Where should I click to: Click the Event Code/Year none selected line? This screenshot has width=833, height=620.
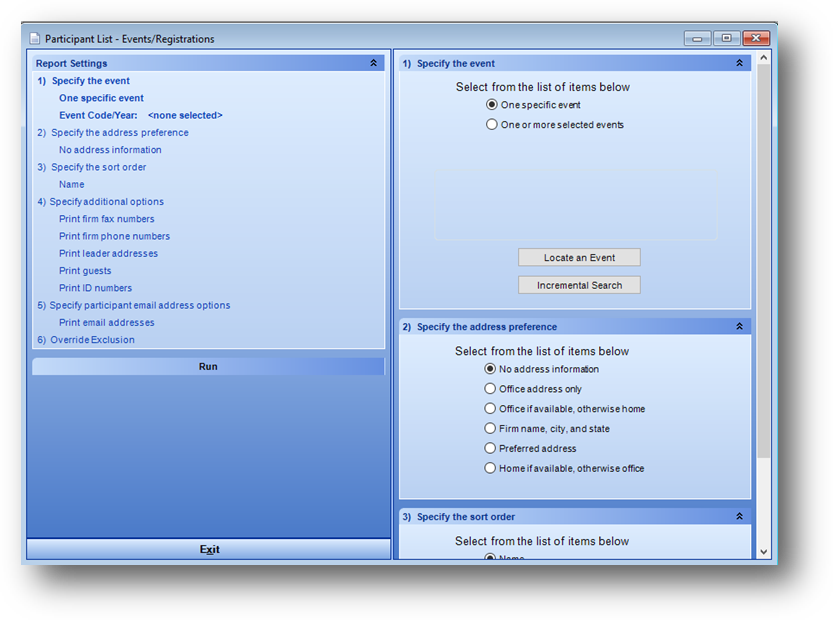[x=140, y=115]
